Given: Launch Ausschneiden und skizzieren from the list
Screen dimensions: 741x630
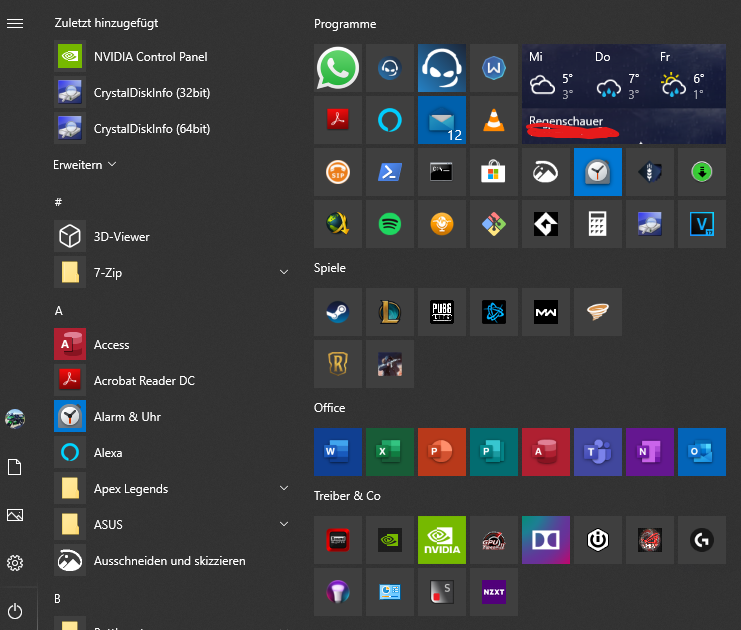Looking at the screenshot, I should click(172, 561).
